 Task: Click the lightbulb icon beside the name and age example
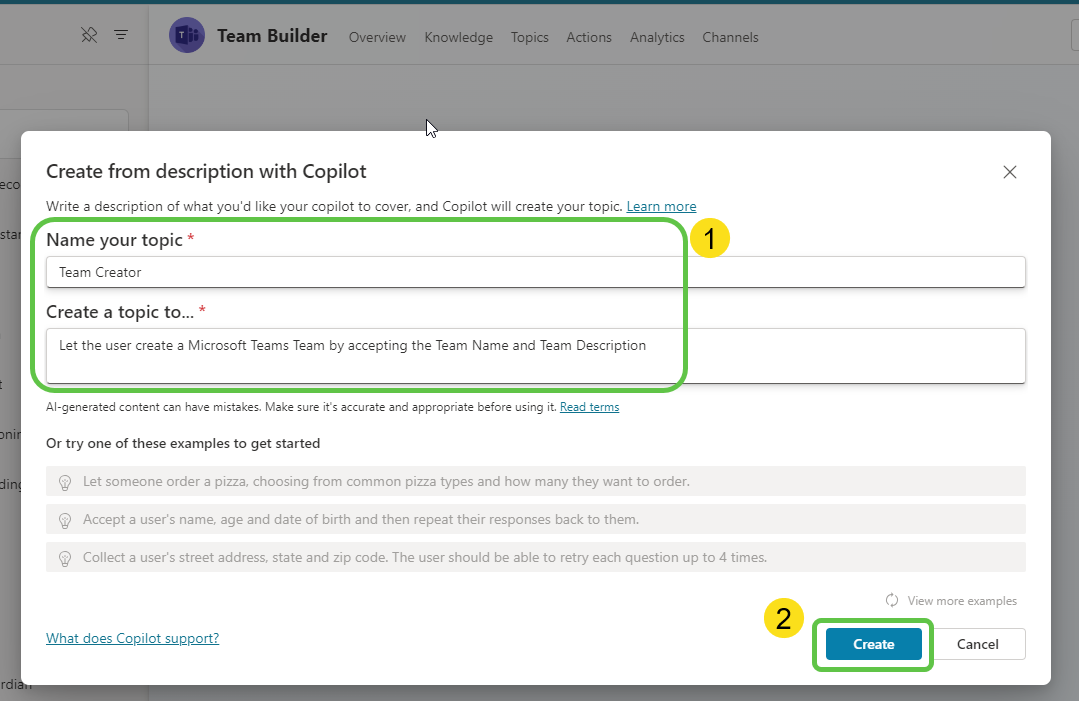click(x=65, y=519)
